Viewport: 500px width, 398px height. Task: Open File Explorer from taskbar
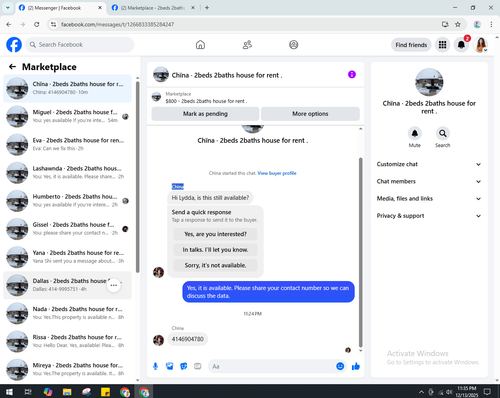click(x=67, y=392)
